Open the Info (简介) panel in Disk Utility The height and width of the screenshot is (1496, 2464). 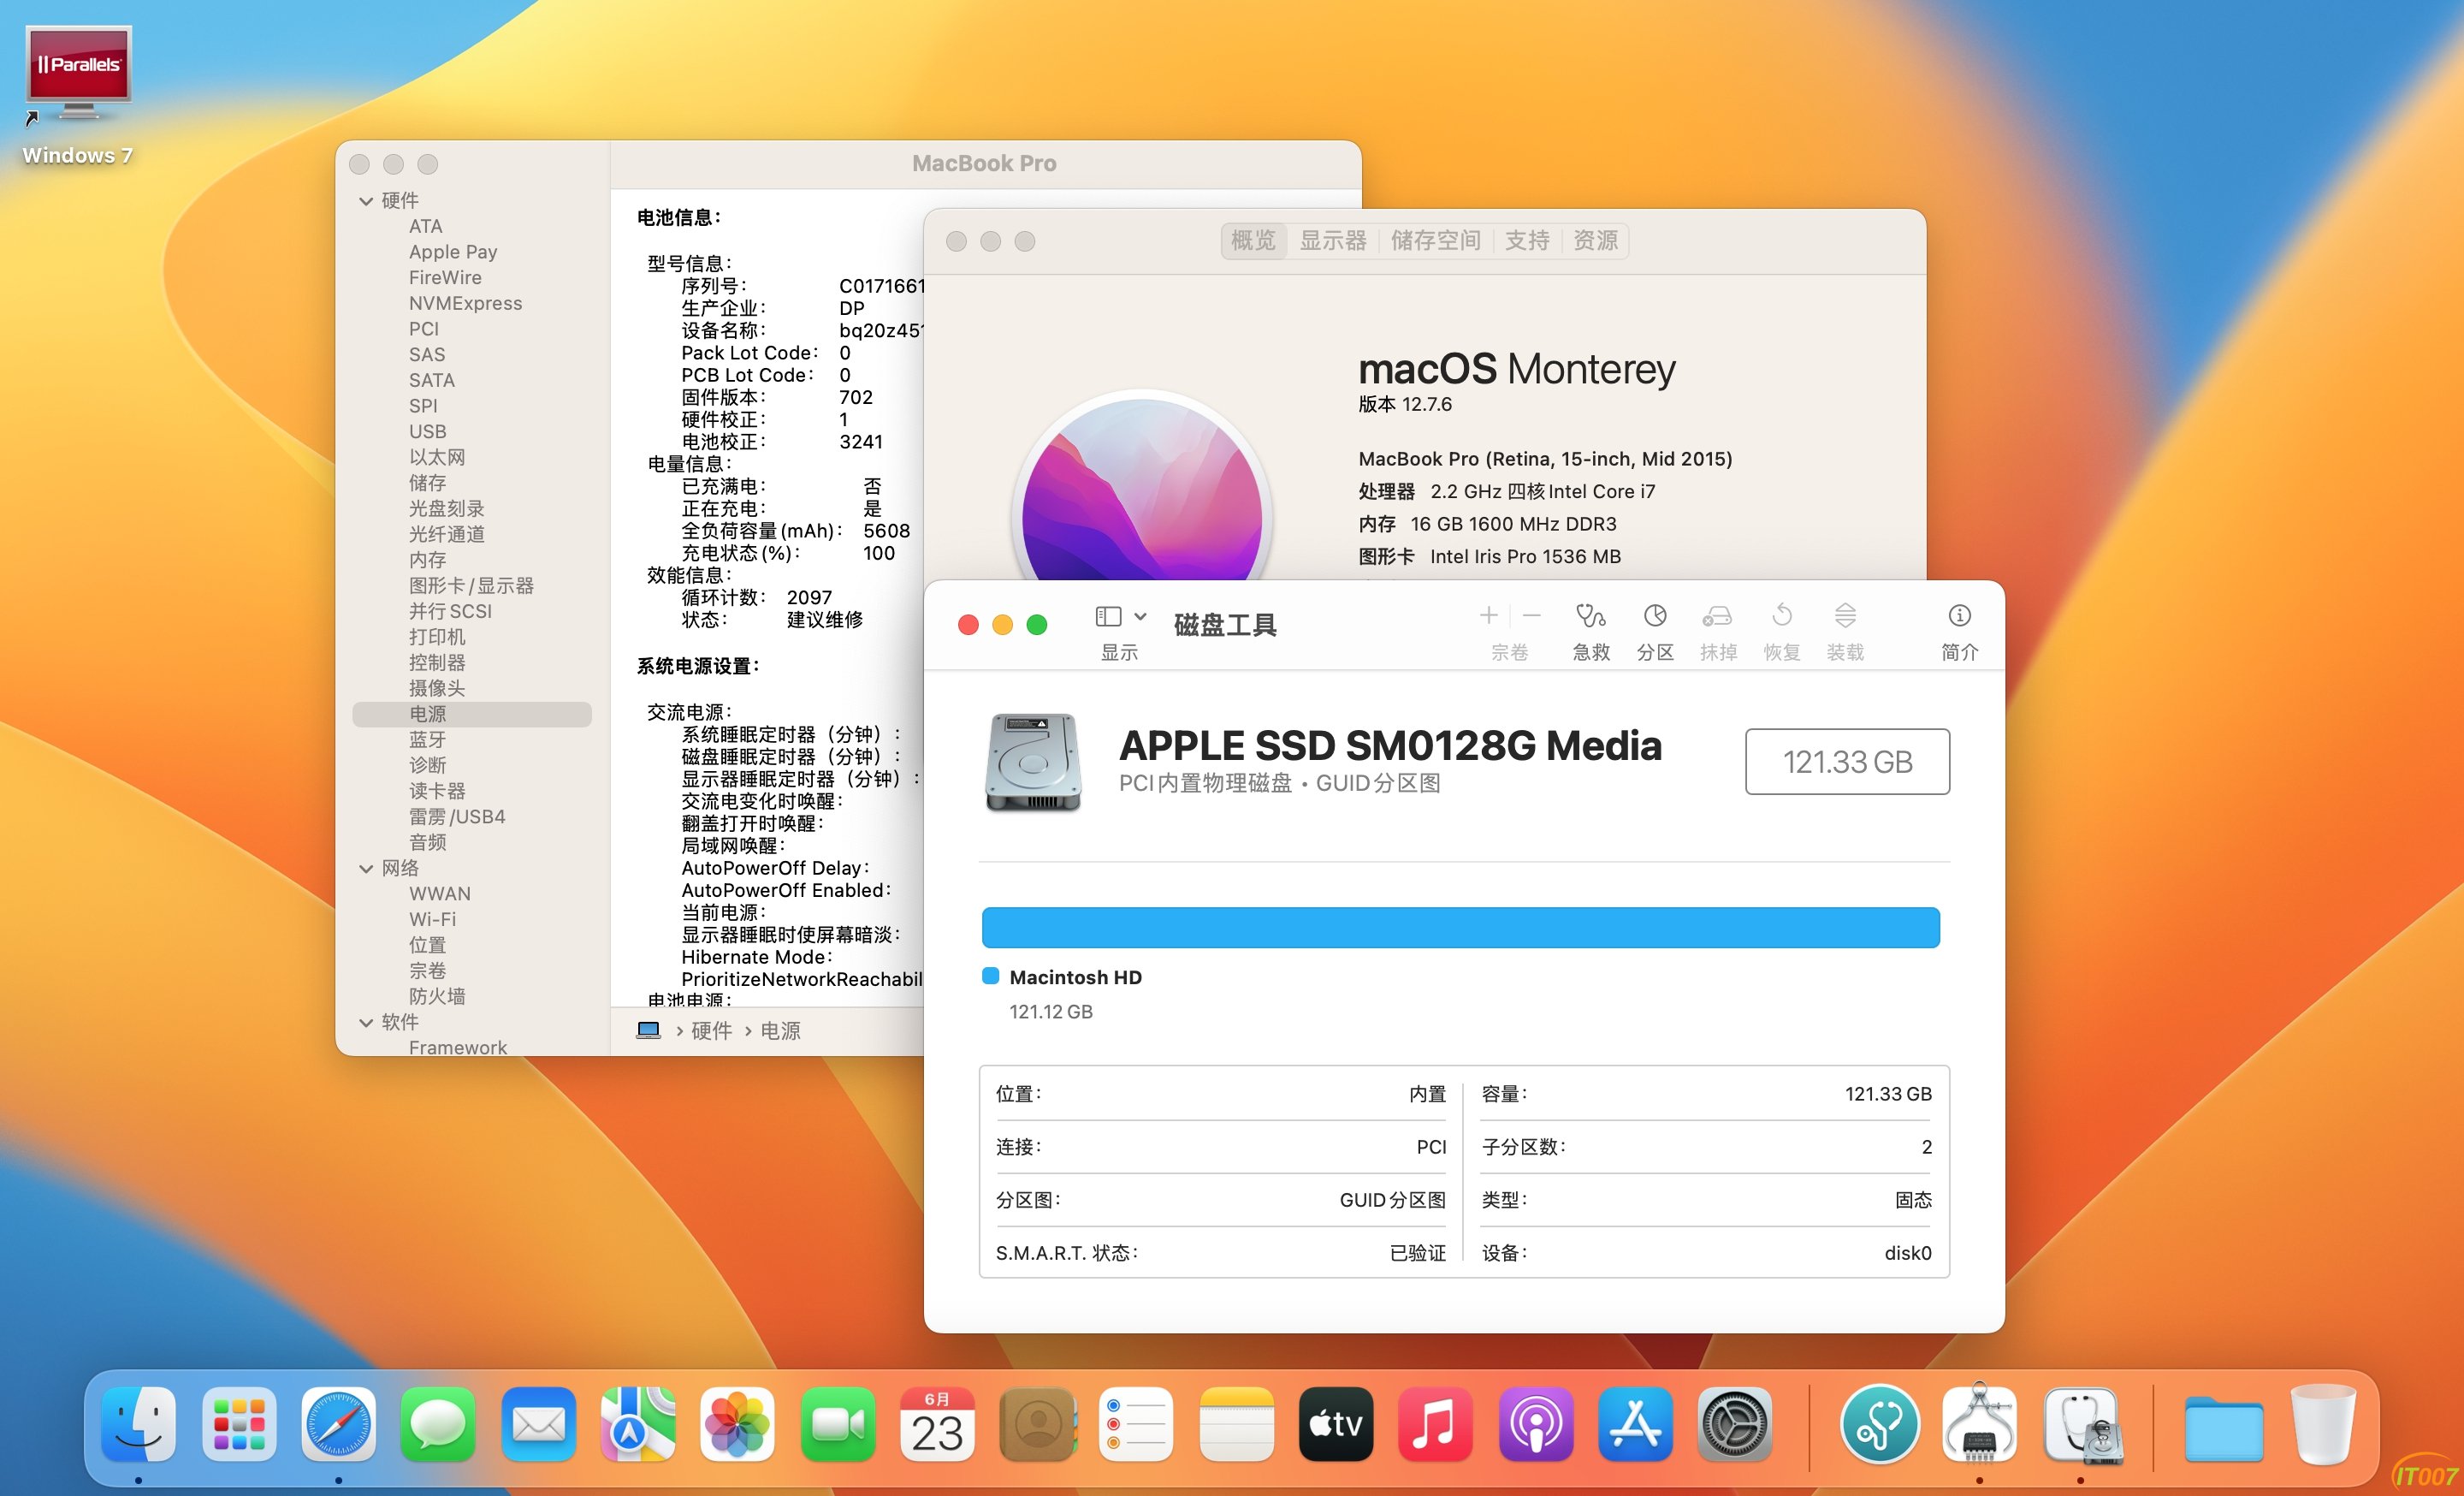[1959, 616]
